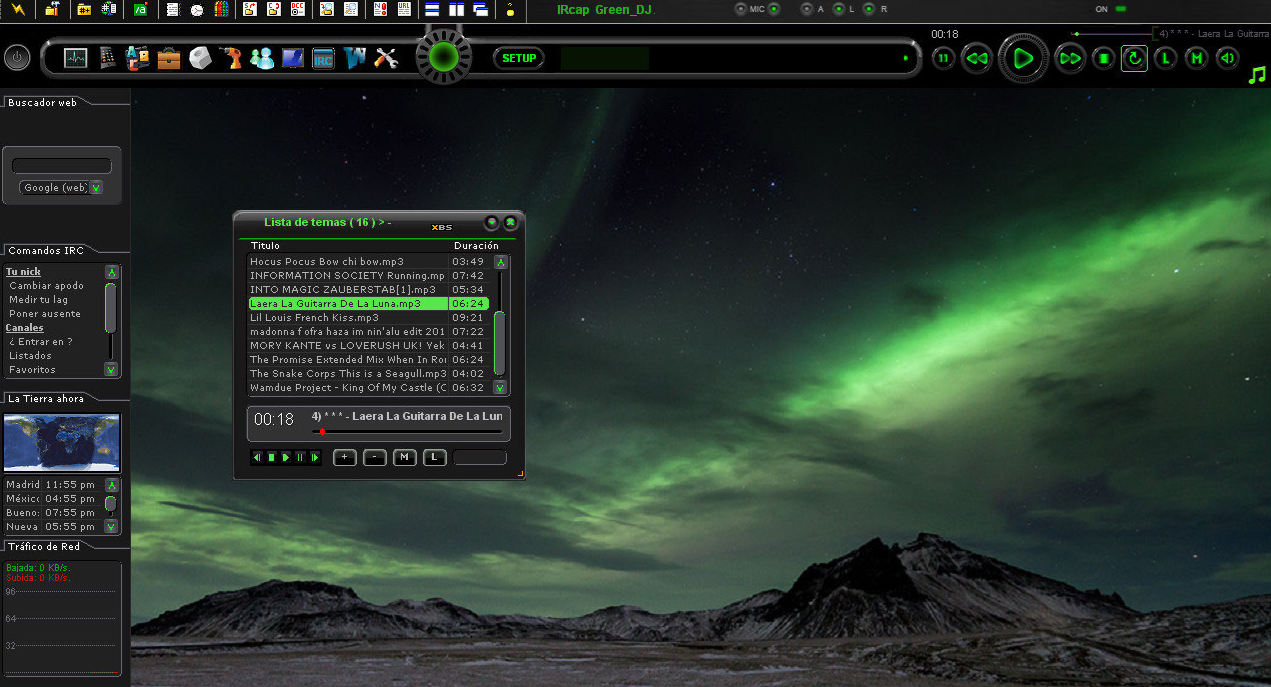Click the playlist vertical scrollbar thumb
Viewport: 1271px width, 687px height.
point(500,343)
